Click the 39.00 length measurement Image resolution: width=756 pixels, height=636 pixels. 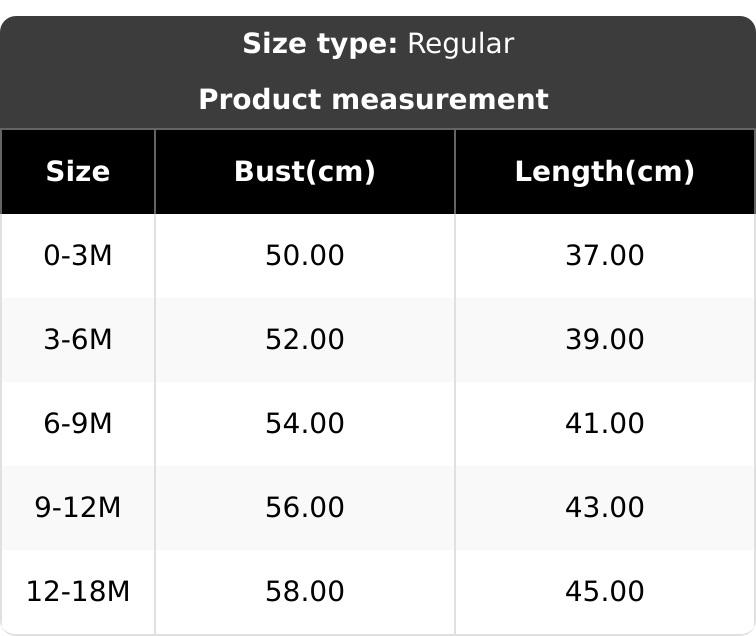click(605, 340)
